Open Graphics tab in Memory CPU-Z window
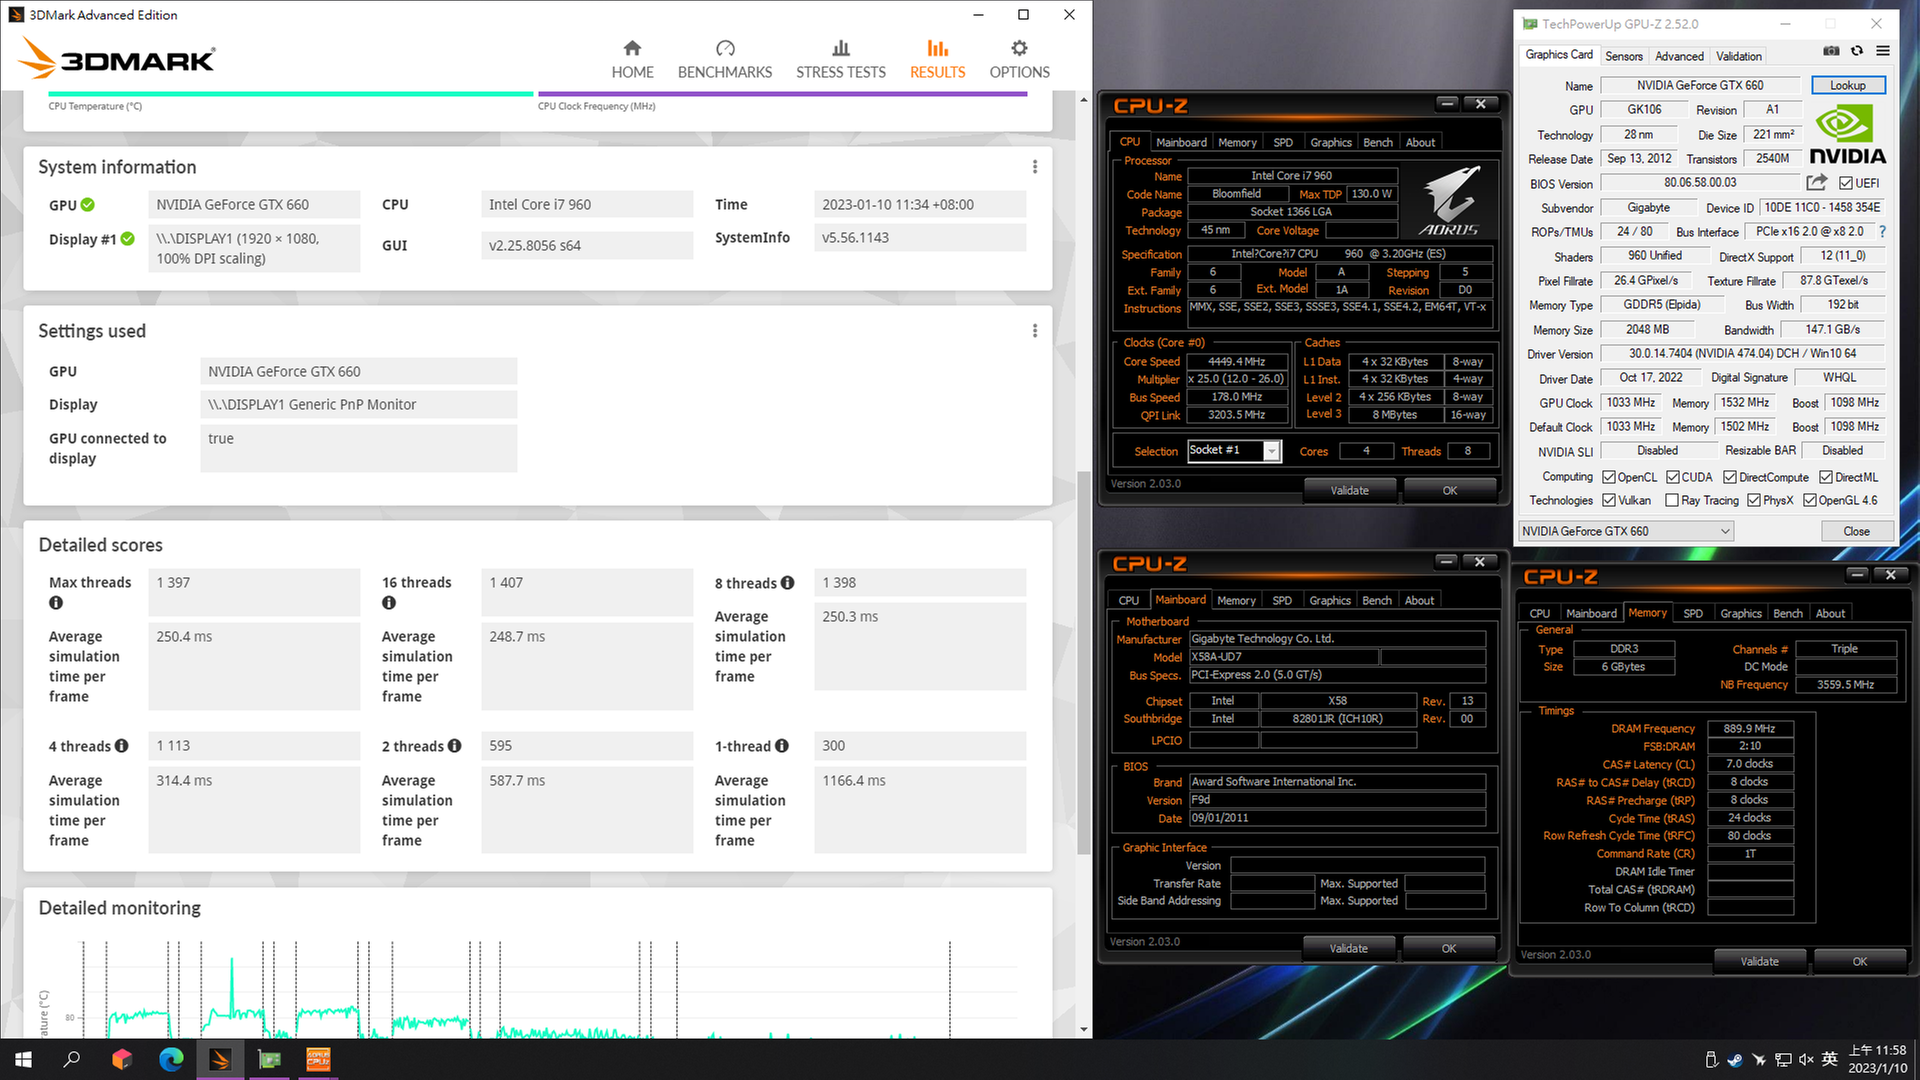1920x1080 pixels. pos(1741,614)
